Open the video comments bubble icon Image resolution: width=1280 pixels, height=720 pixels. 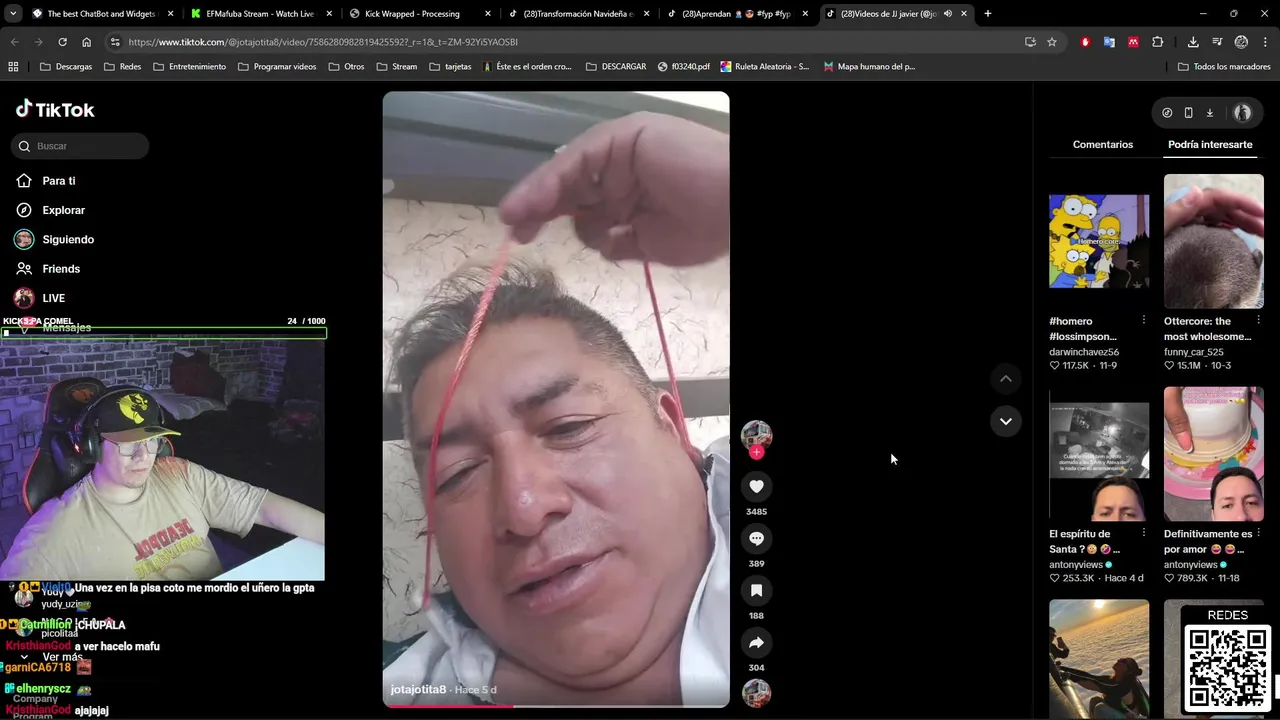point(756,539)
